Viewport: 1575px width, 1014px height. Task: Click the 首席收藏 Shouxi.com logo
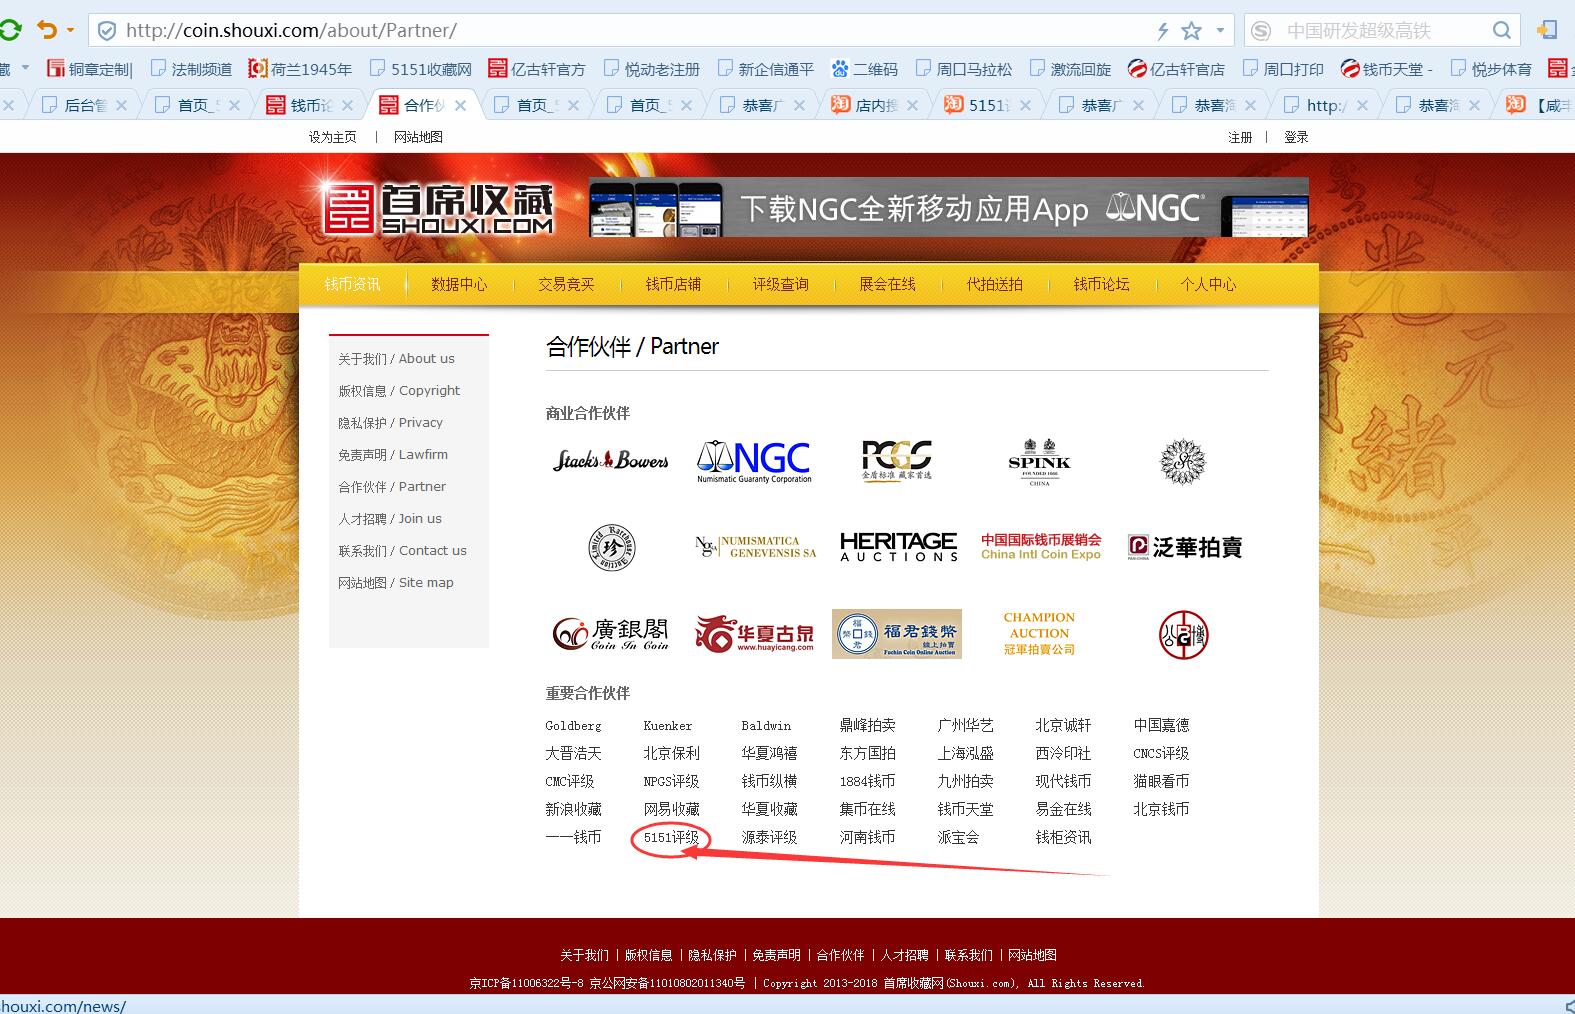coord(438,208)
